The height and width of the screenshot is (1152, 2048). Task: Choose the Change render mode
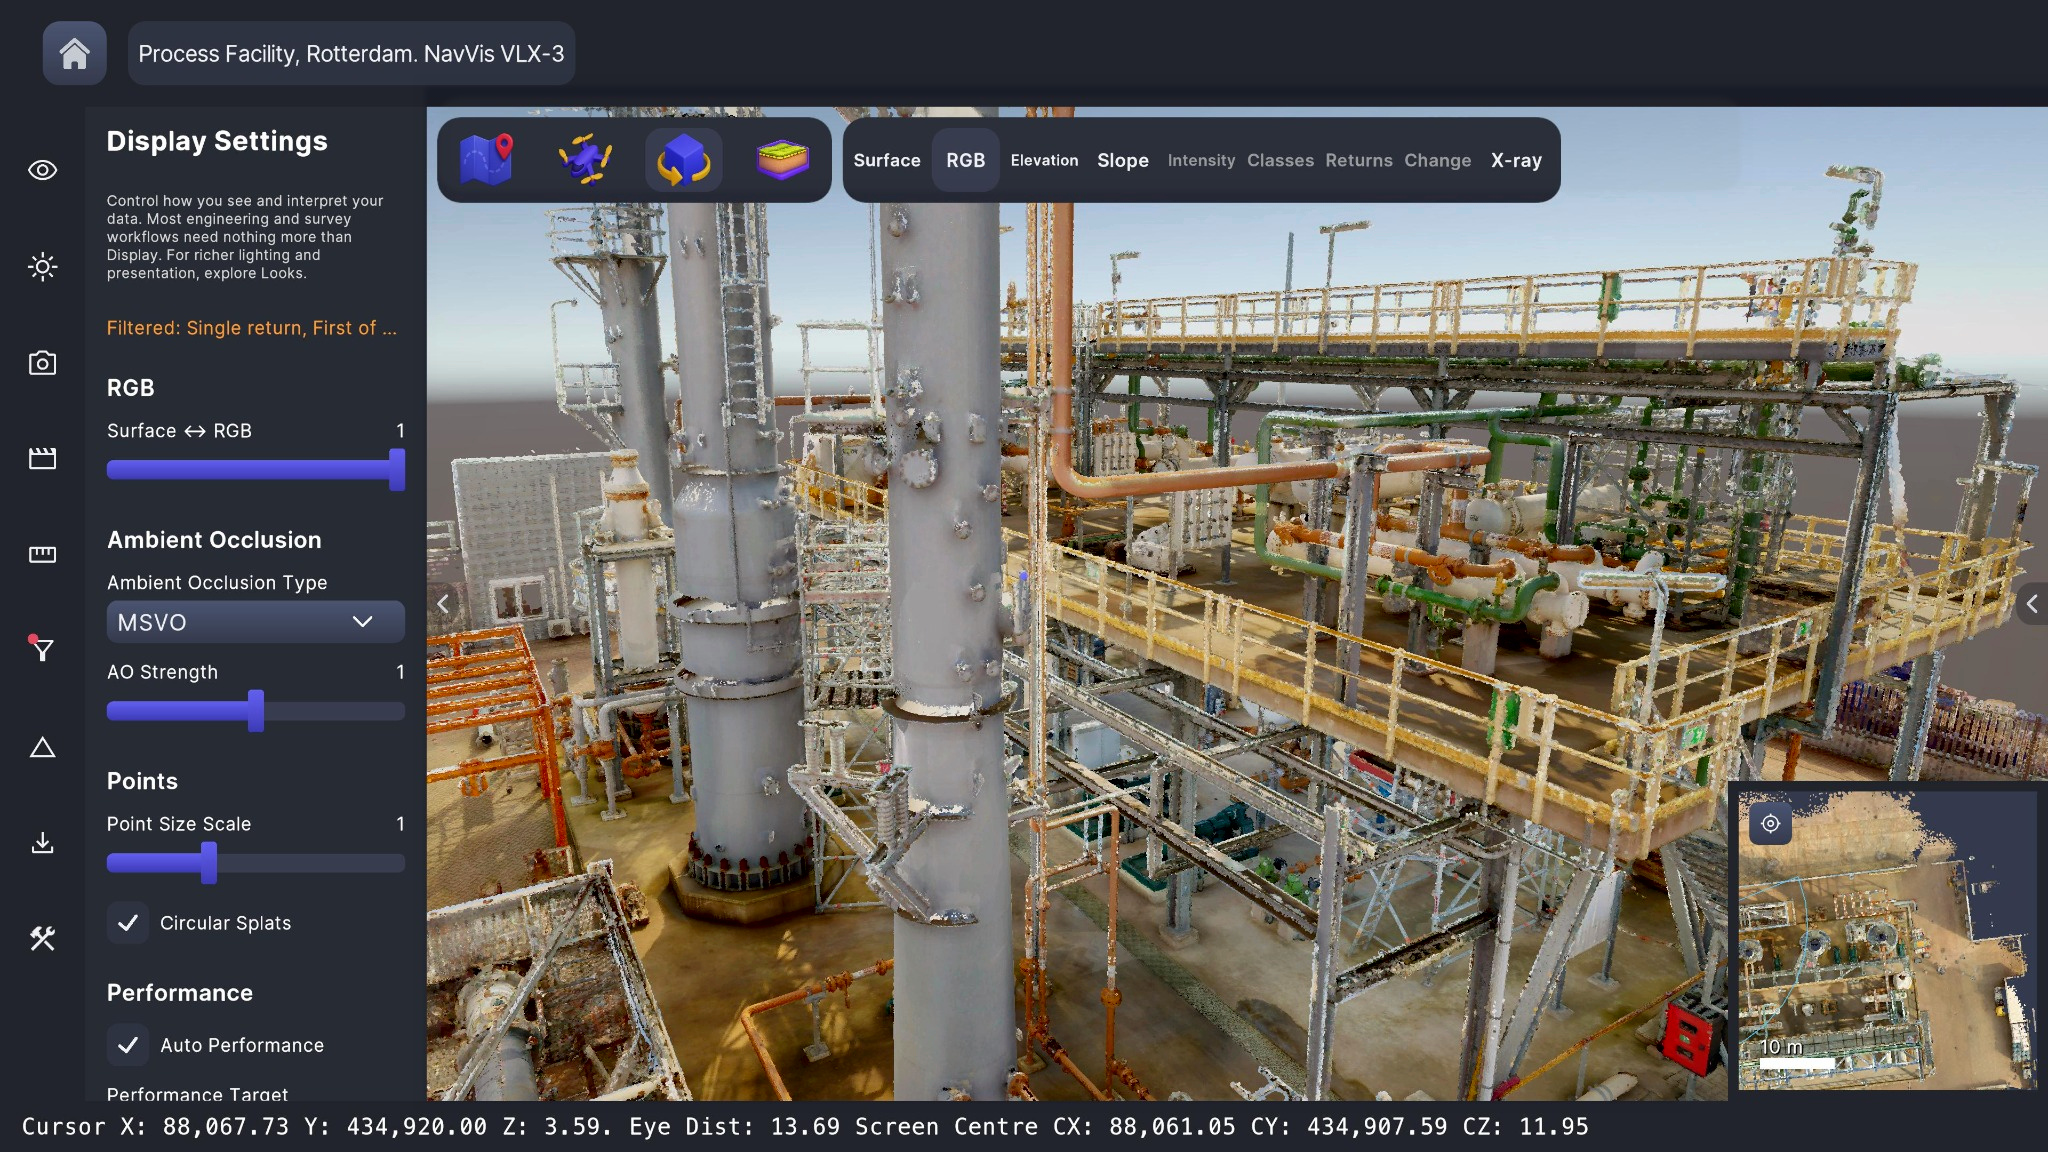[x=1437, y=160]
